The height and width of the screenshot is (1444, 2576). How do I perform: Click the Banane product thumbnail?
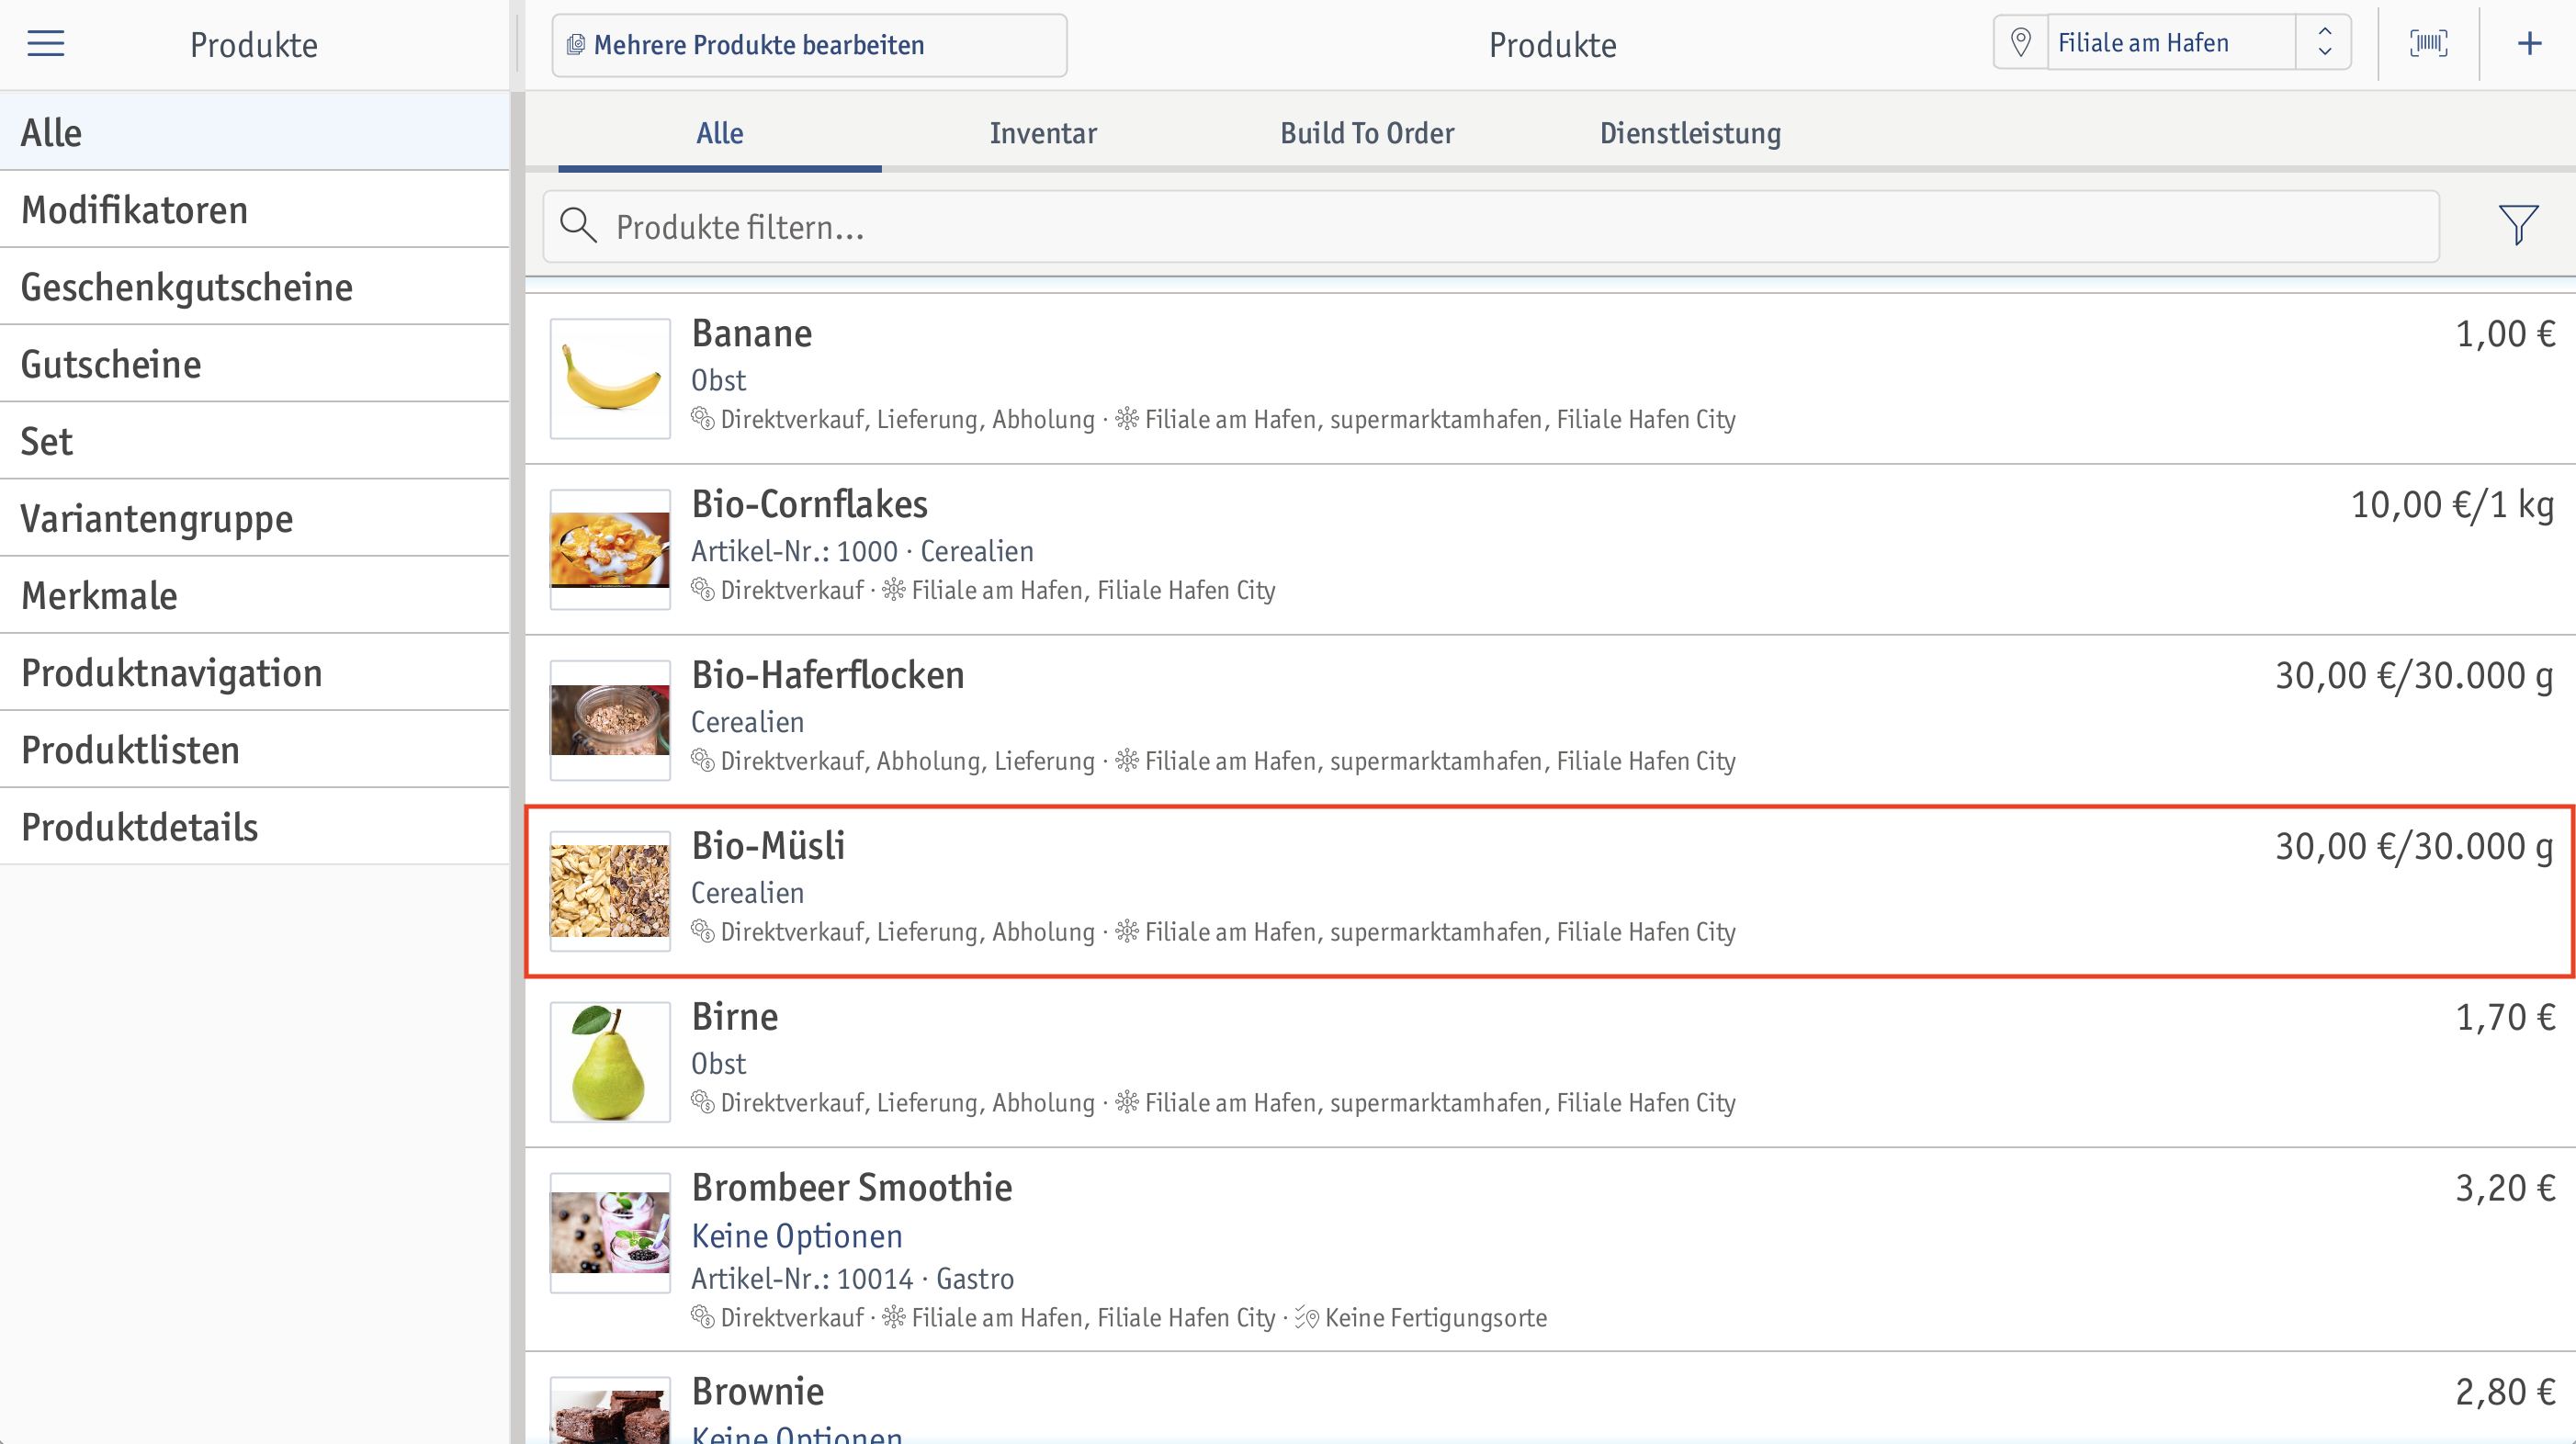610,378
